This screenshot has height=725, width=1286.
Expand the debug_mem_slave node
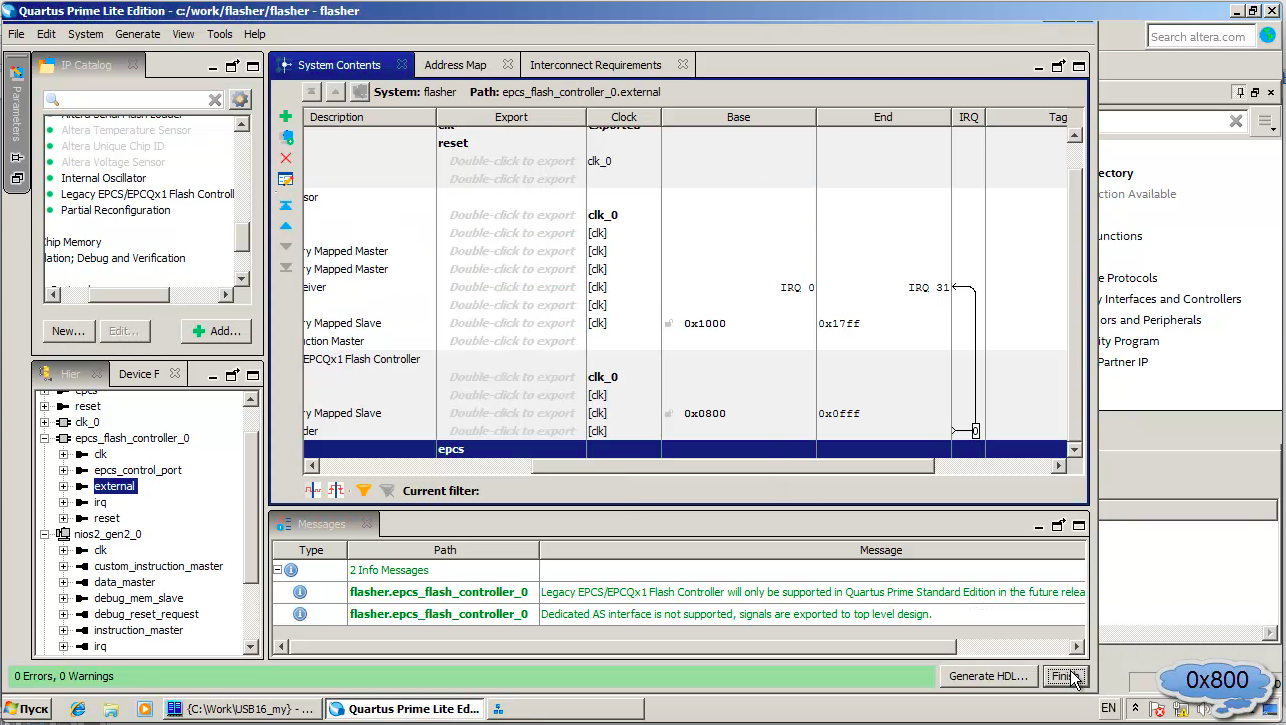tap(63, 598)
